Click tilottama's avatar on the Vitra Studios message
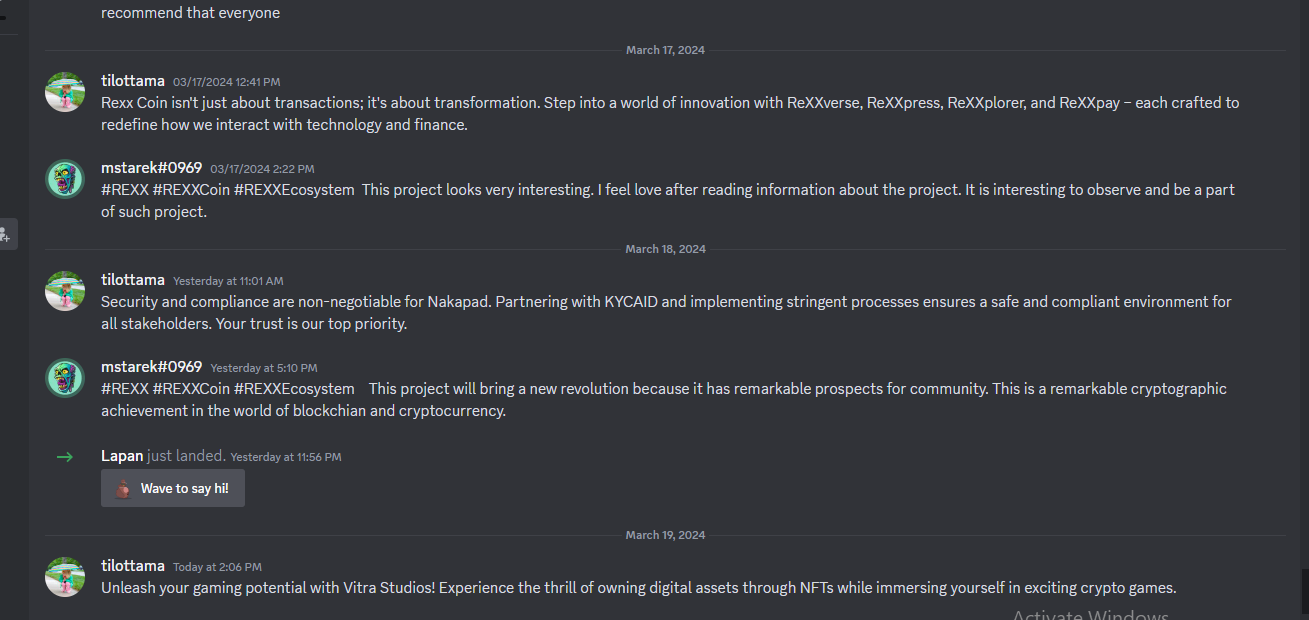 click(65, 577)
